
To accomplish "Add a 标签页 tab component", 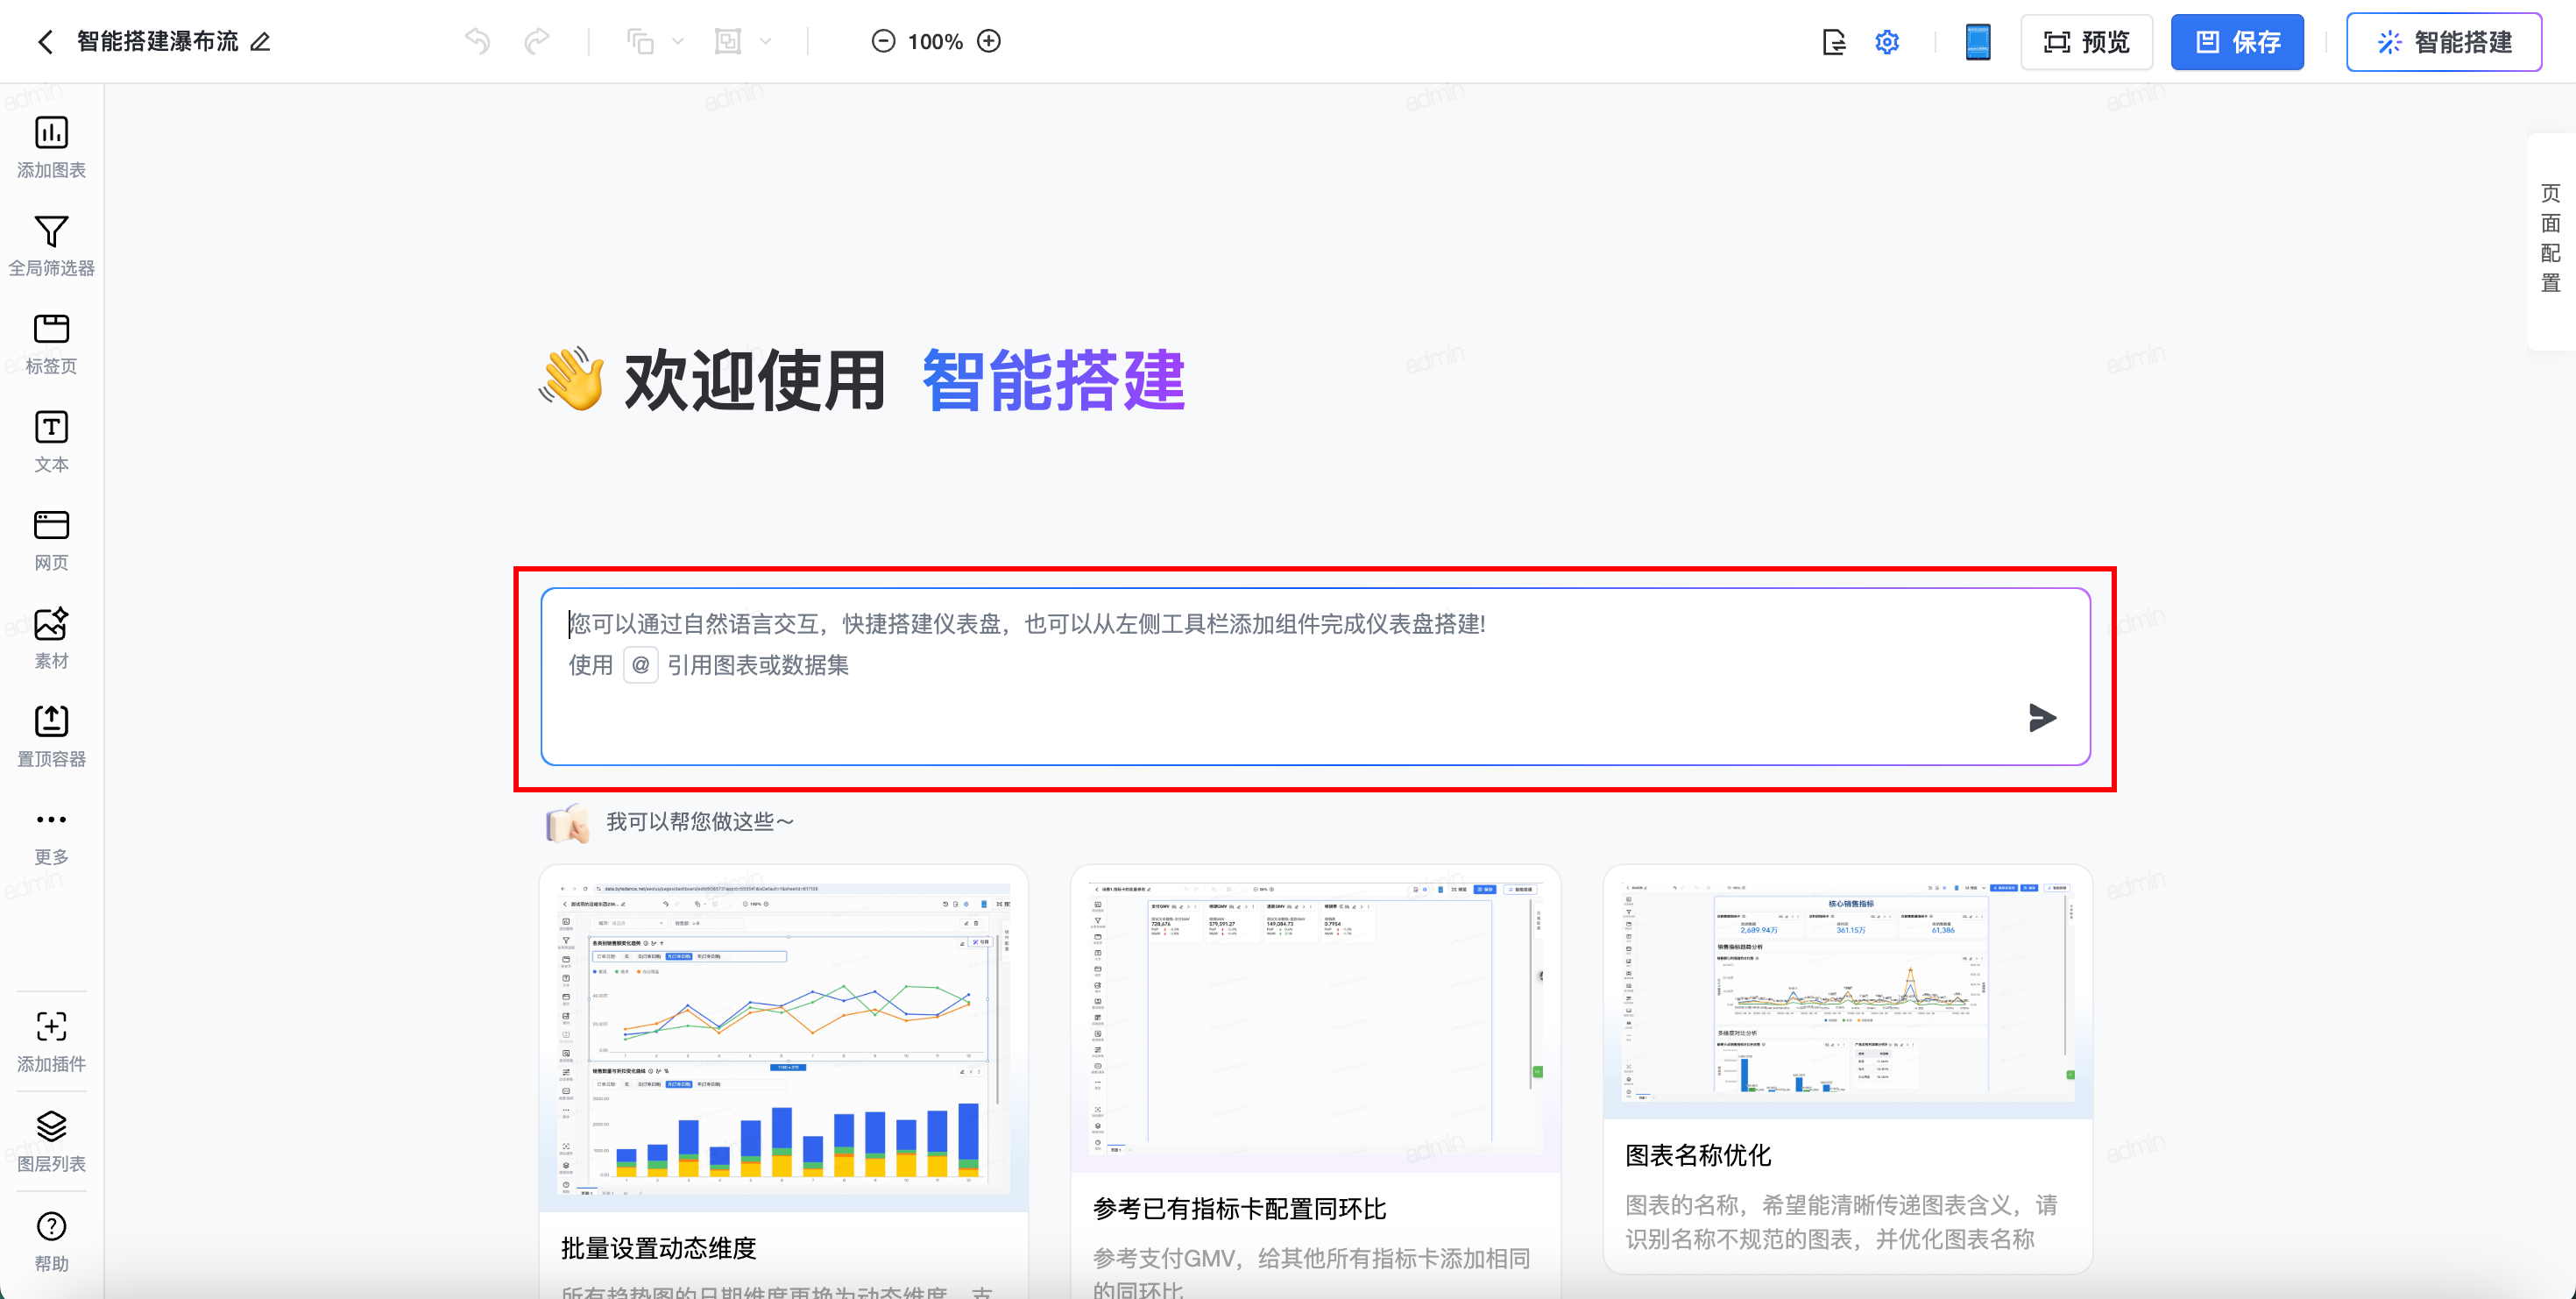I will tap(51, 343).
